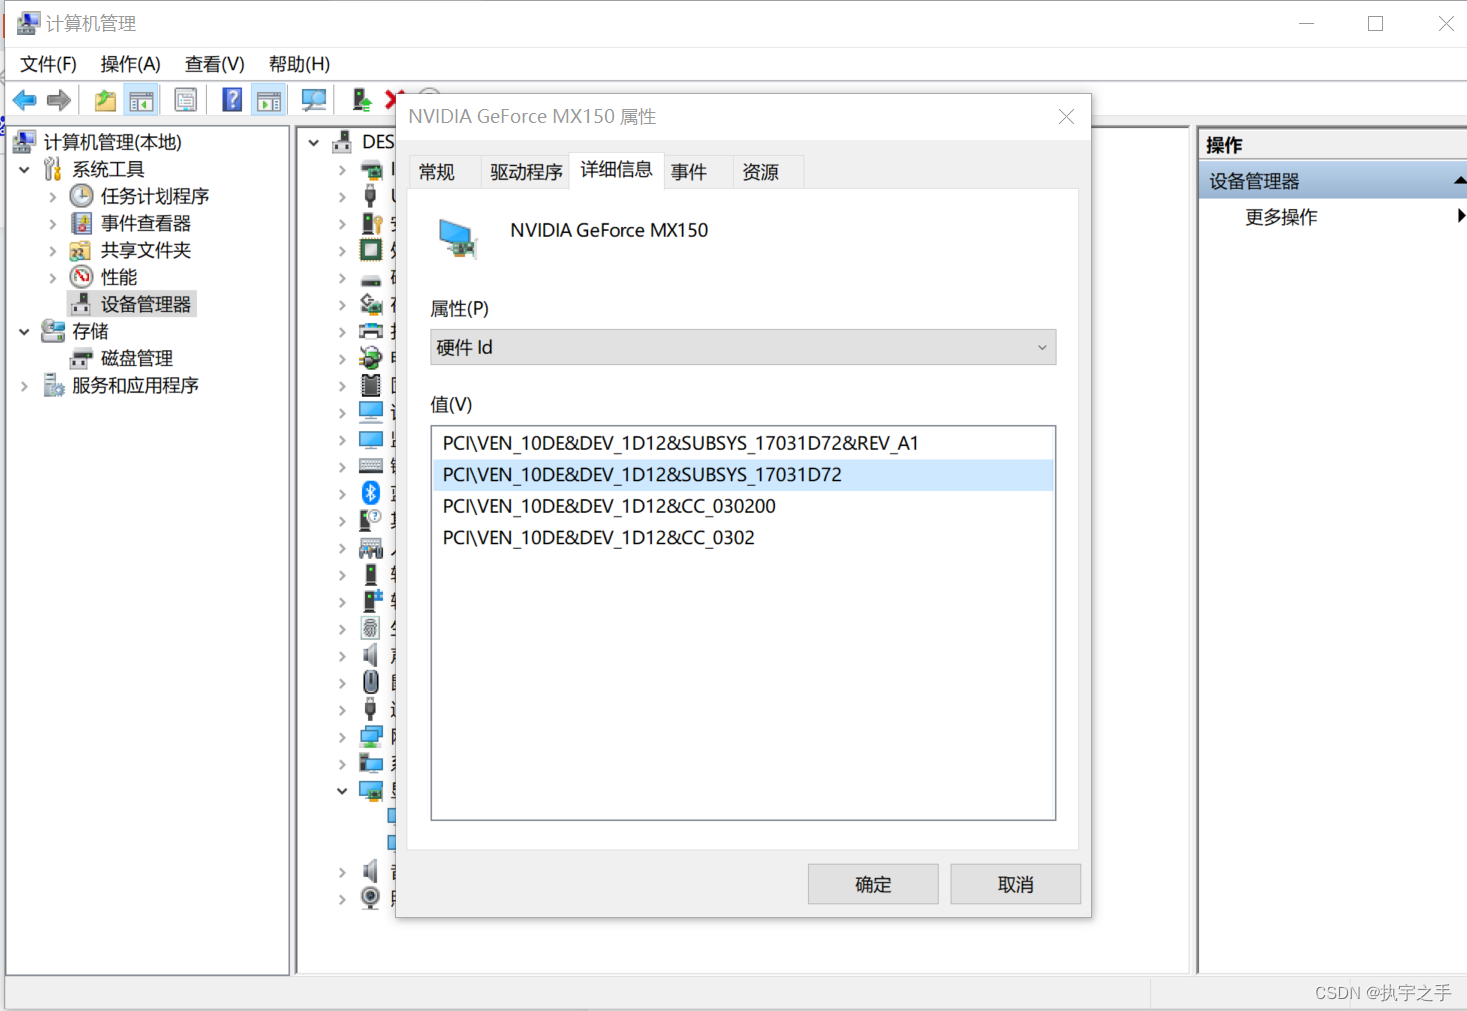The width and height of the screenshot is (1467, 1011).
Task: Click Scan for hardware changes monitor icon
Action: [x=314, y=100]
